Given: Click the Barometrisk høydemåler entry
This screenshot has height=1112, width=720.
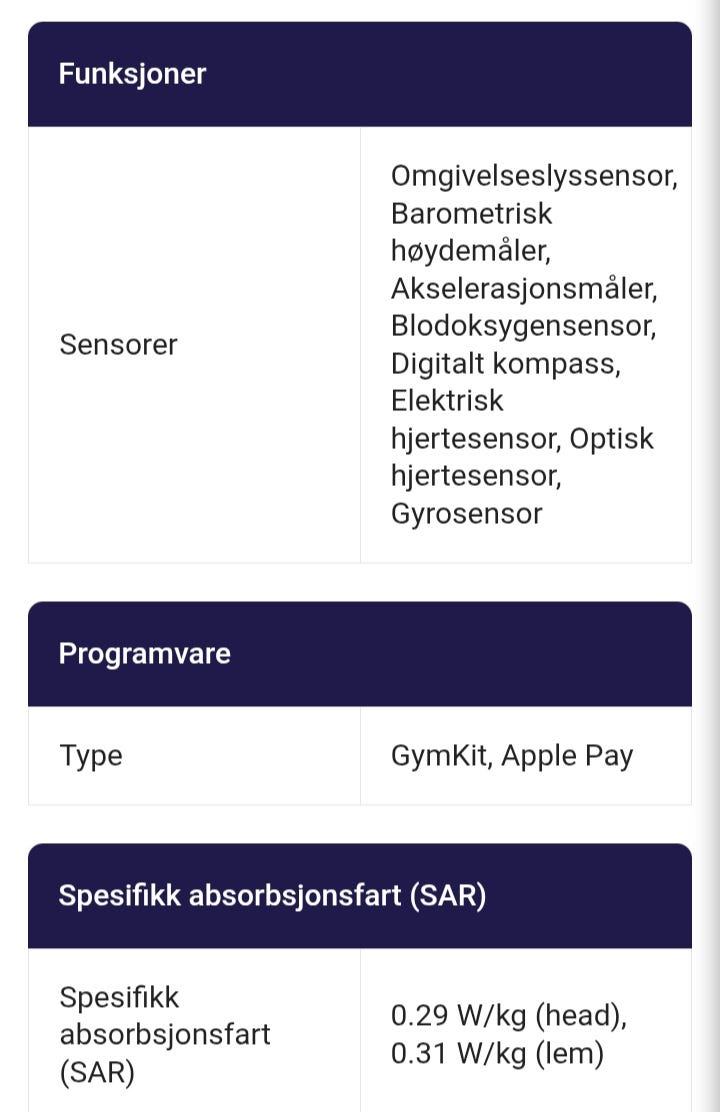Looking at the screenshot, I should coord(472,232).
